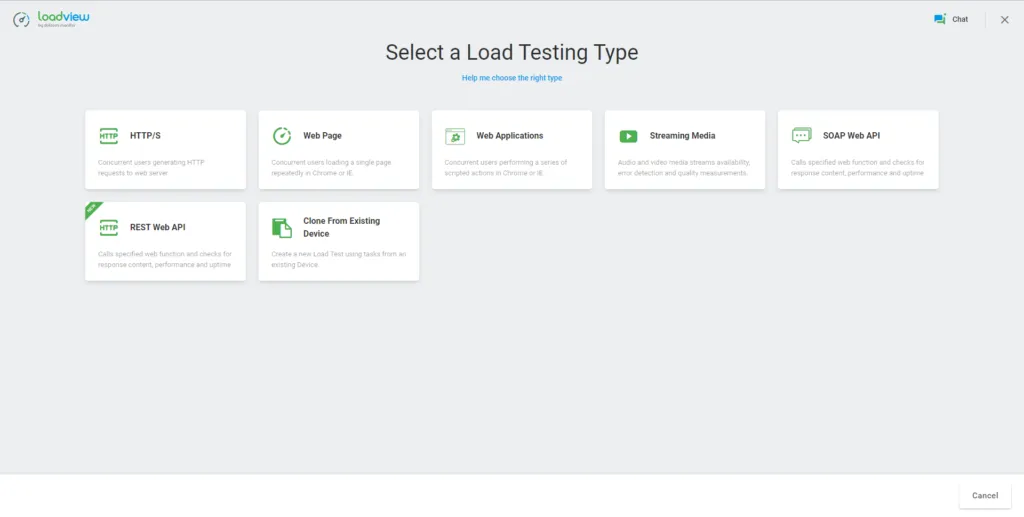Viewport: 1024px width, 517px height.
Task: Click the SOAP Web API speech bubble icon
Action: click(801, 135)
